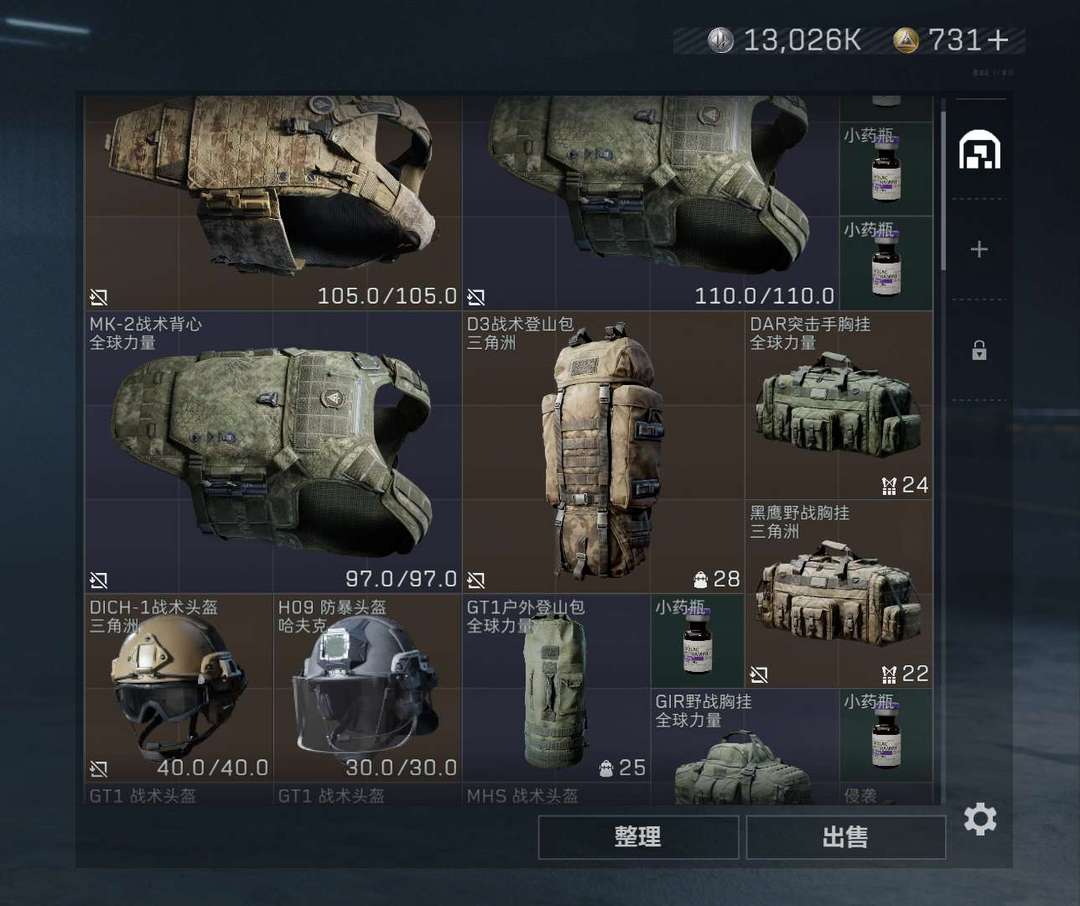Image resolution: width=1080 pixels, height=906 pixels.
Task: Click the padlock icon in sidebar
Action: [x=979, y=350]
